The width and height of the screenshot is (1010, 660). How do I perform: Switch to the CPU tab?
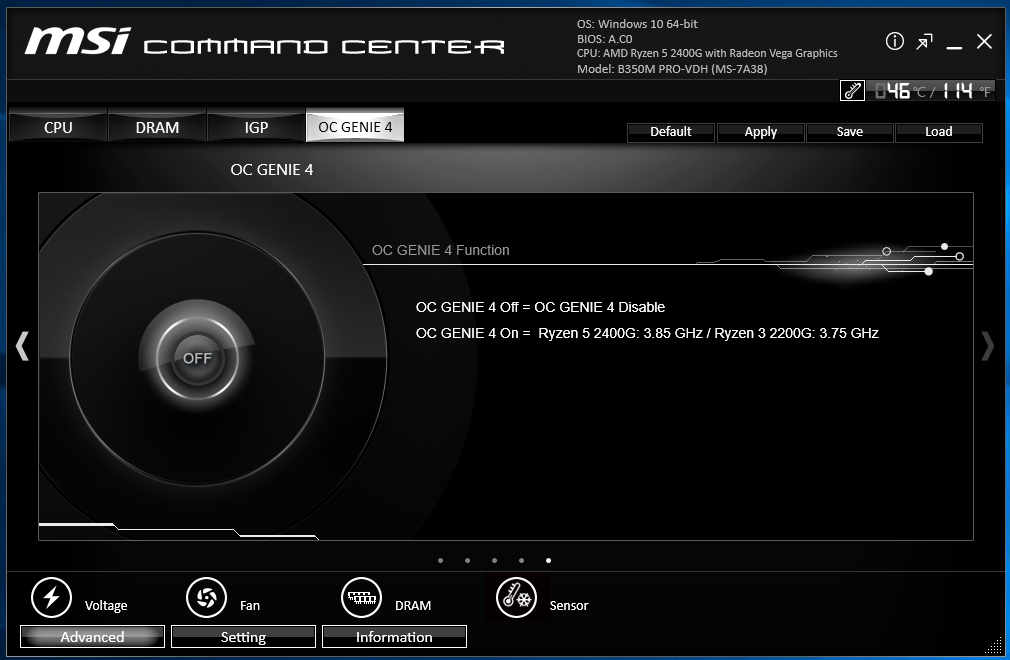(58, 127)
